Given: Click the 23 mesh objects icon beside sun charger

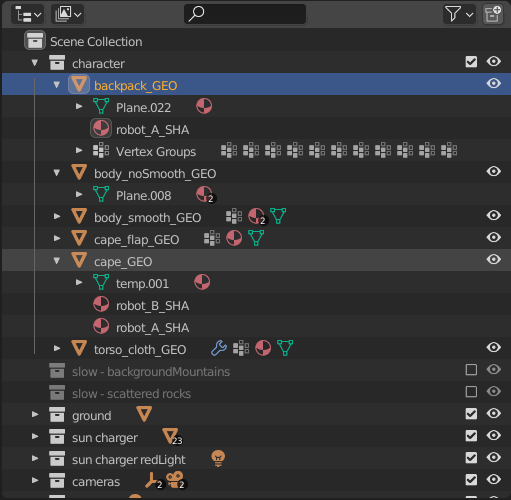Looking at the screenshot, I should pyautogui.click(x=172, y=437).
